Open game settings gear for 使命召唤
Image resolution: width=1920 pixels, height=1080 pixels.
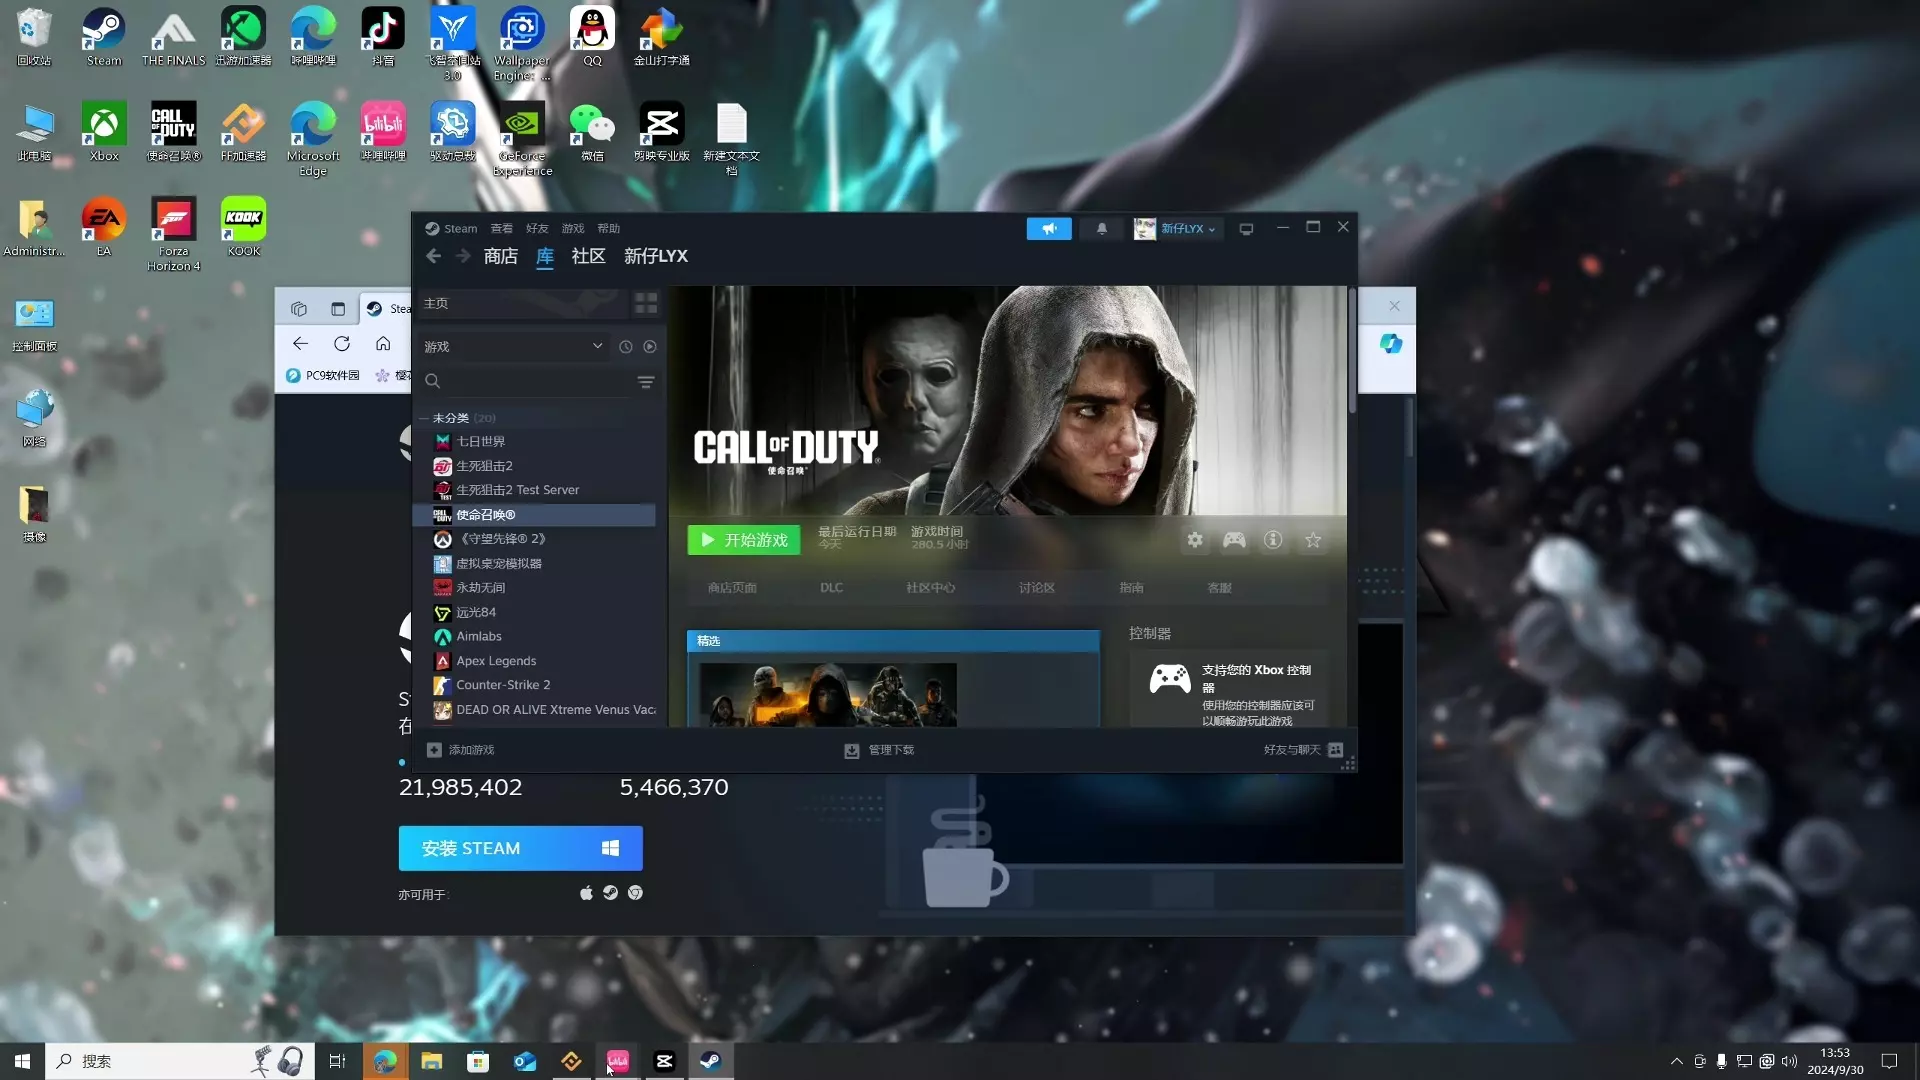[x=1195, y=540]
